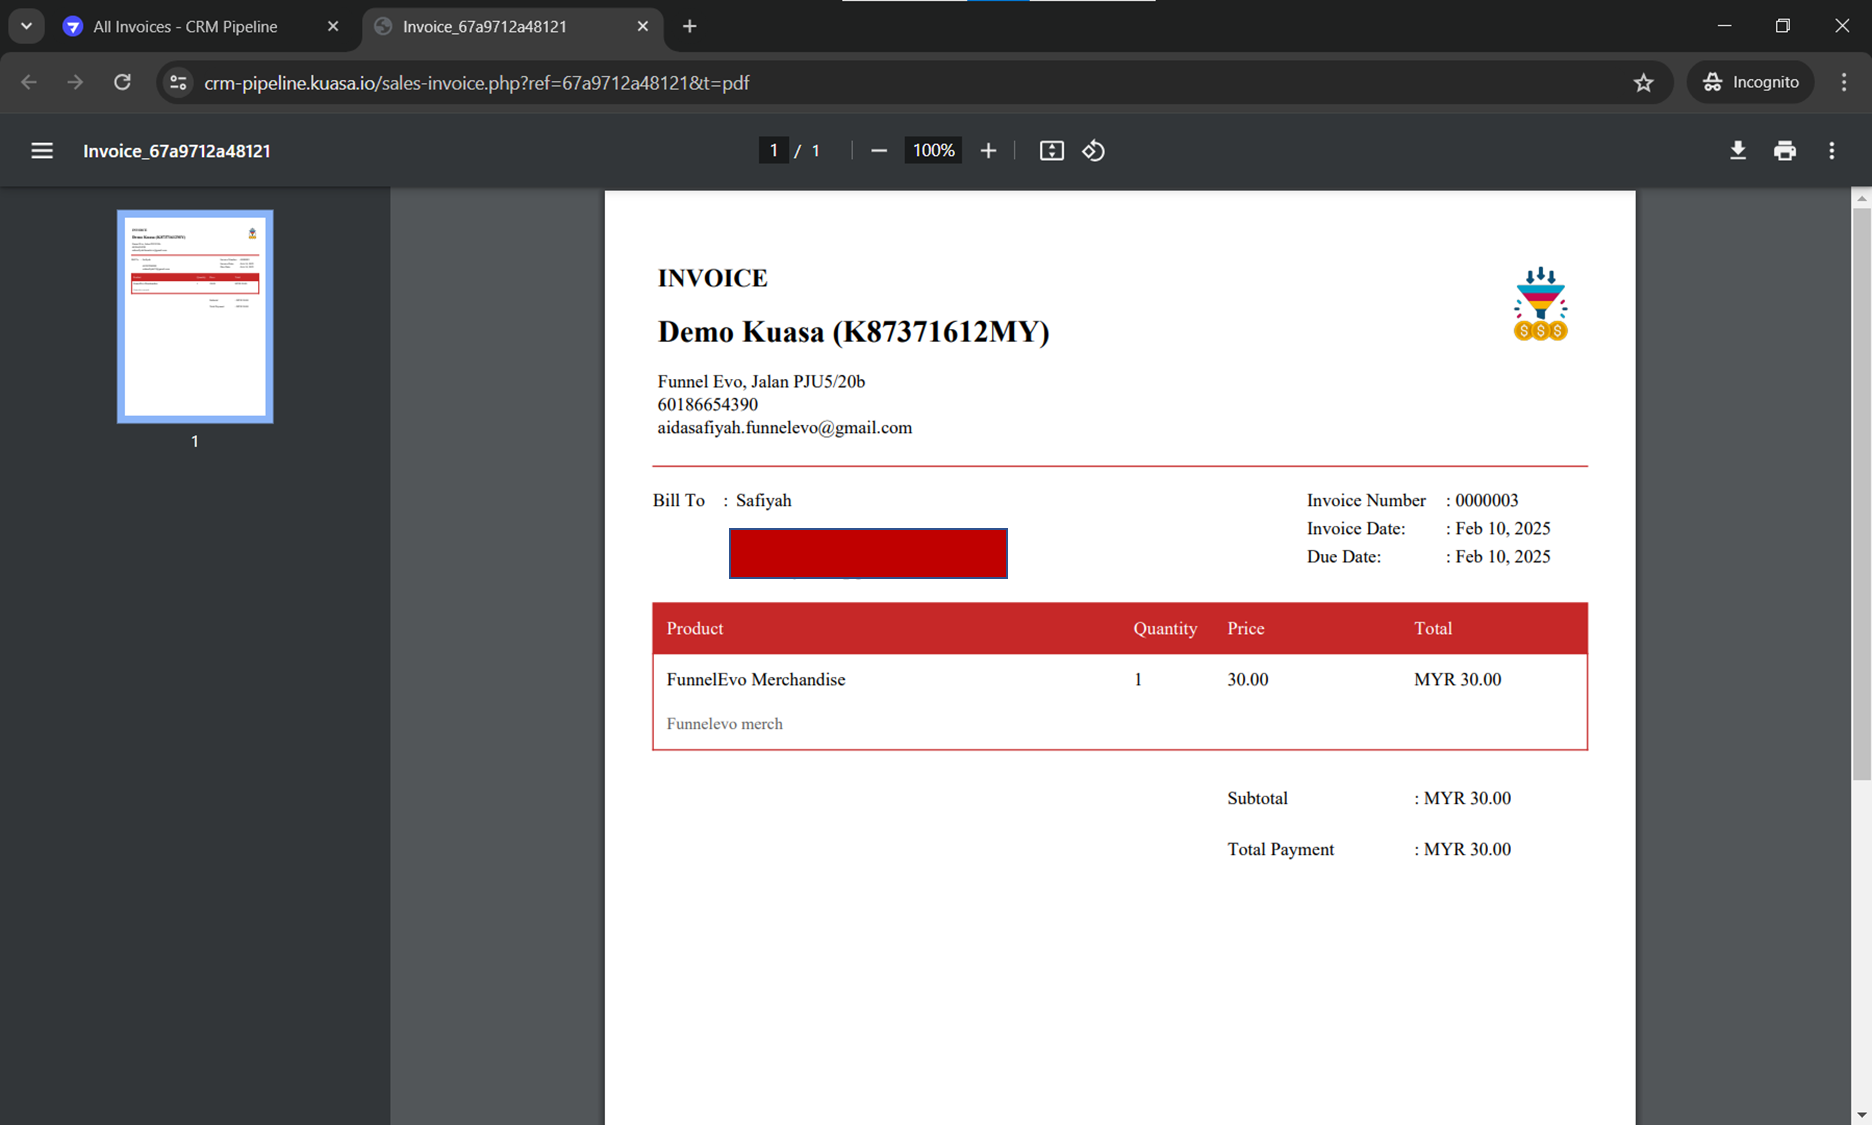Bookmark this page with star icon
Image resolution: width=1872 pixels, height=1125 pixels.
tap(1643, 83)
